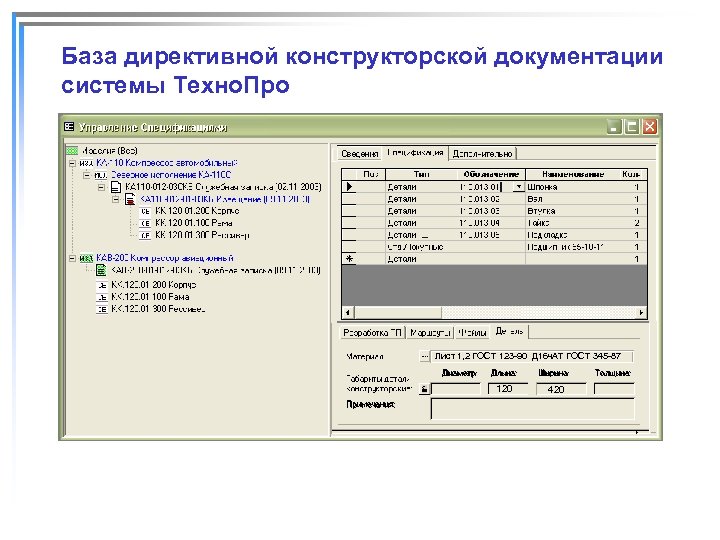
Task: Open the Дополнительно tab
Action: point(482,154)
